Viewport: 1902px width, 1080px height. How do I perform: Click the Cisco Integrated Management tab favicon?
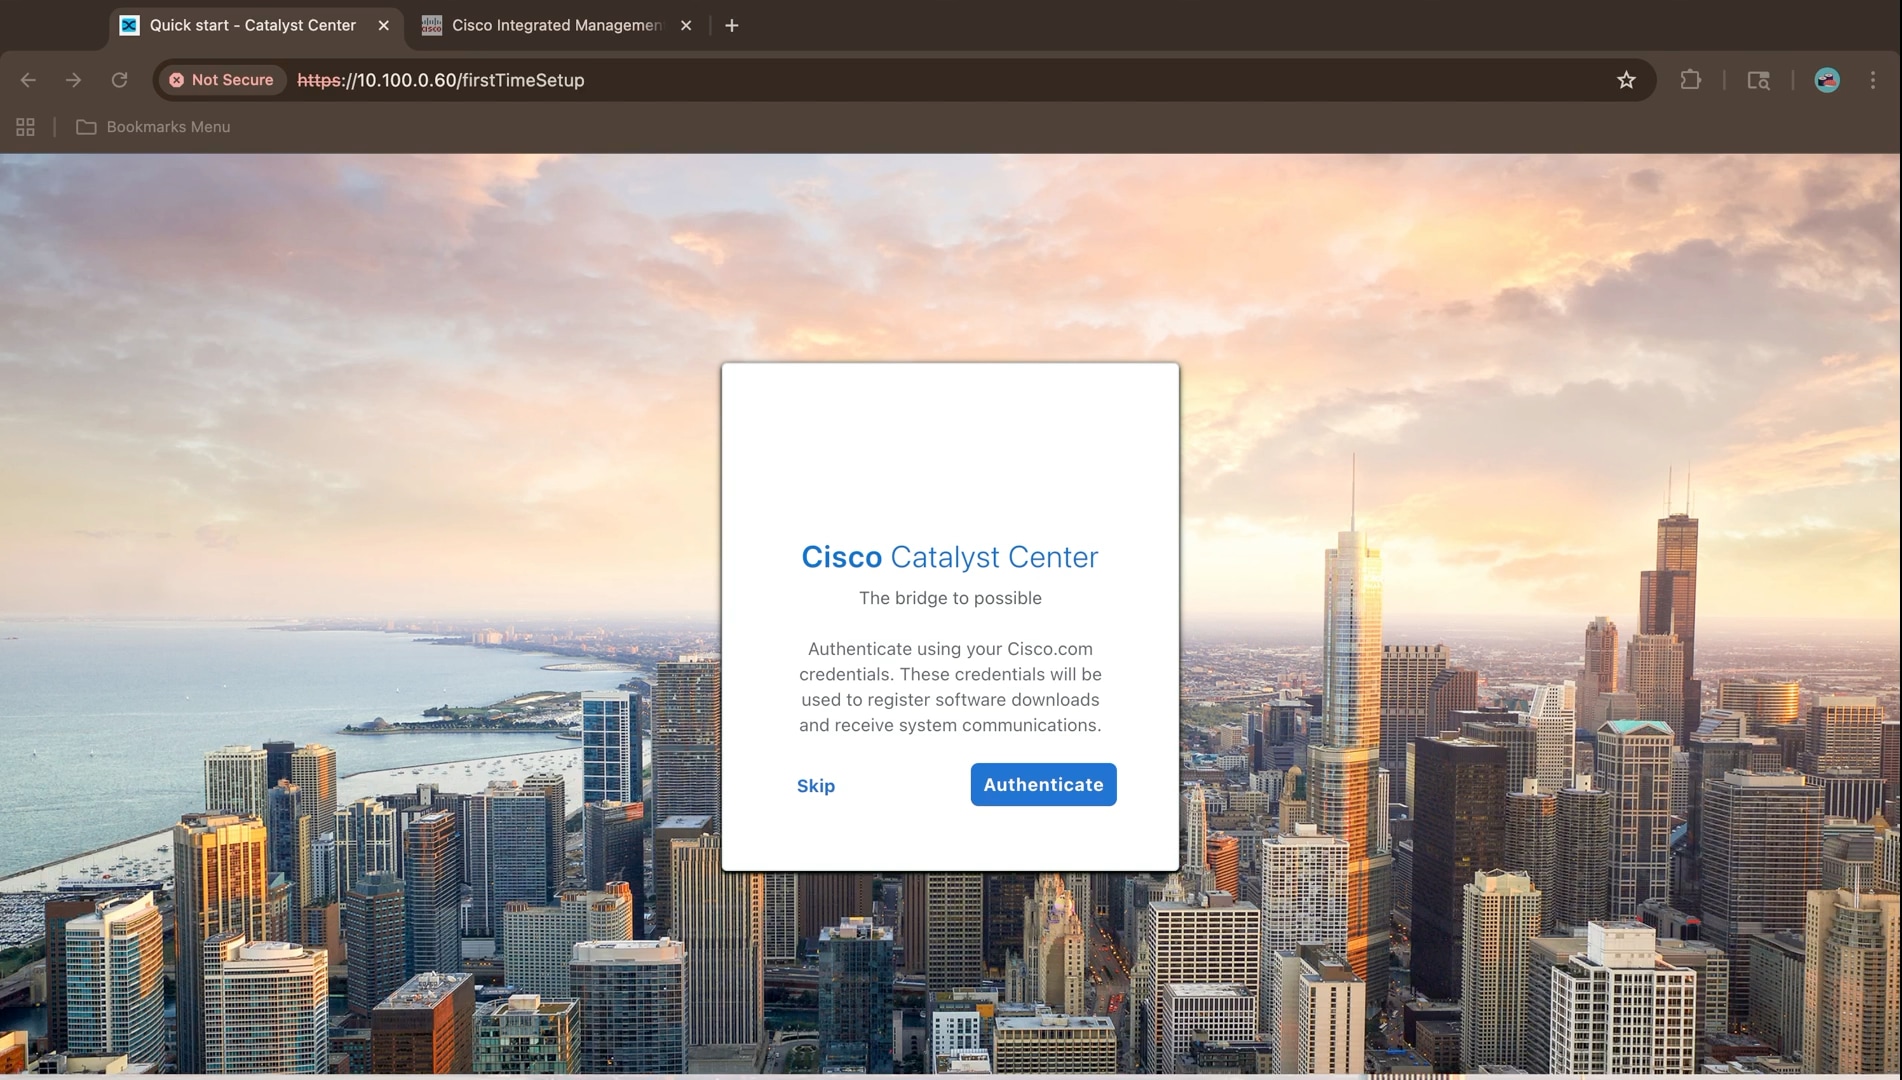(432, 25)
